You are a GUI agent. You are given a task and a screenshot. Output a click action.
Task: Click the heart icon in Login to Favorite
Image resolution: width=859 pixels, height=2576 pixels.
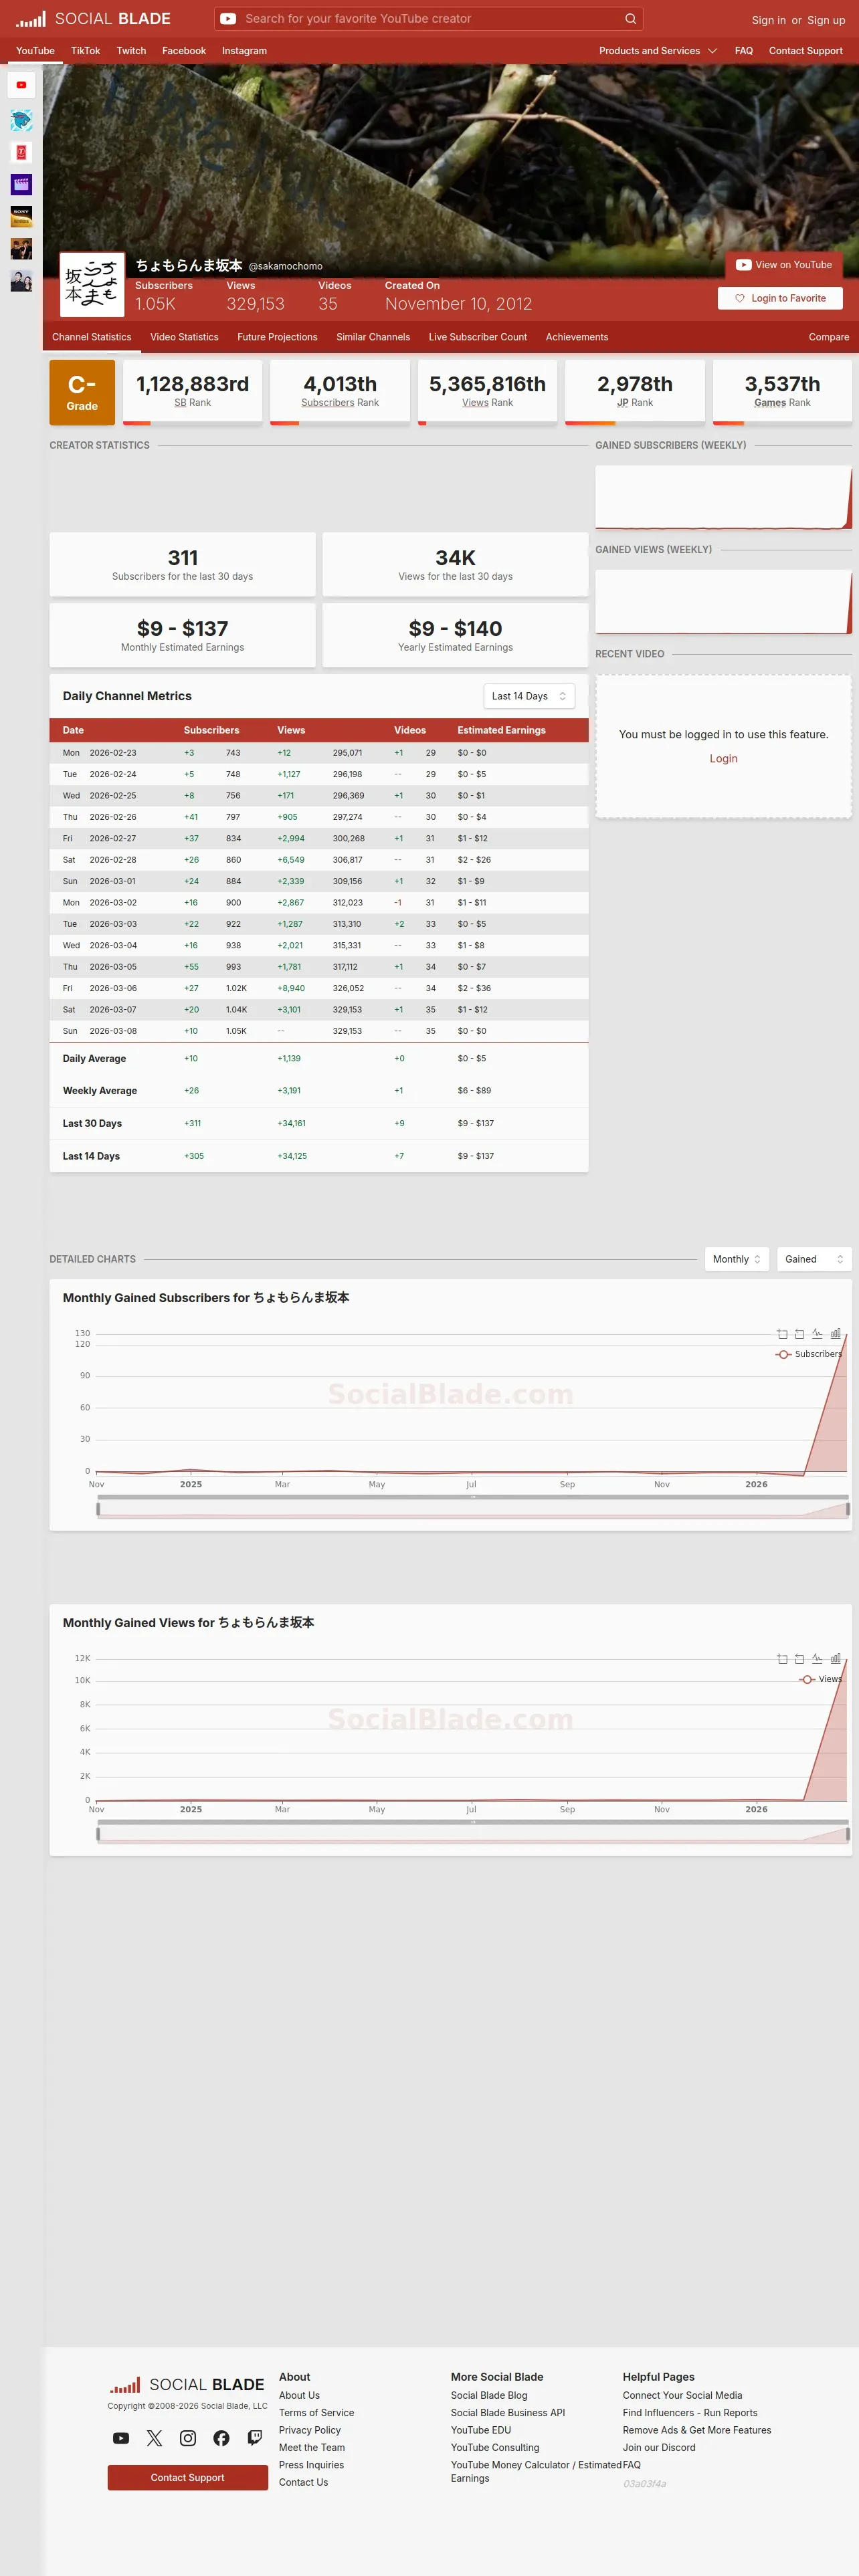click(740, 298)
